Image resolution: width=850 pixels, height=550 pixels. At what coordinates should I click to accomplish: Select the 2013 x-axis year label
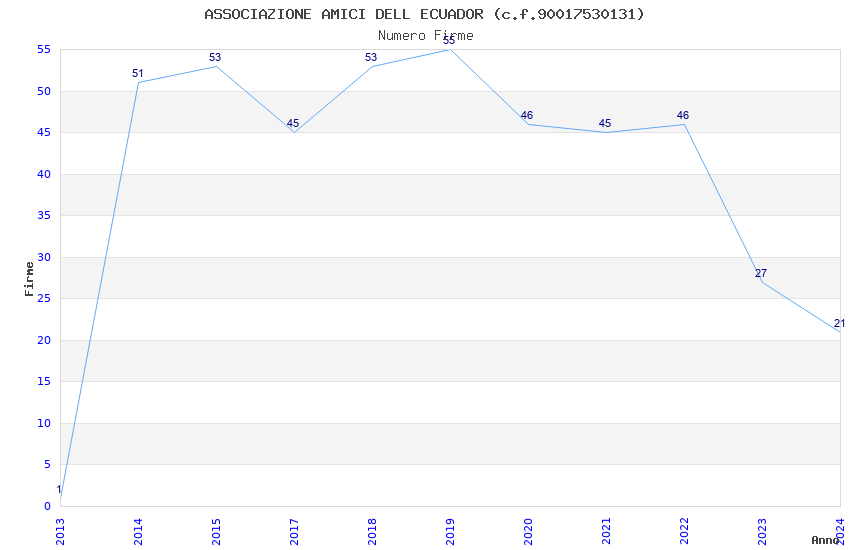tap(60, 532)
